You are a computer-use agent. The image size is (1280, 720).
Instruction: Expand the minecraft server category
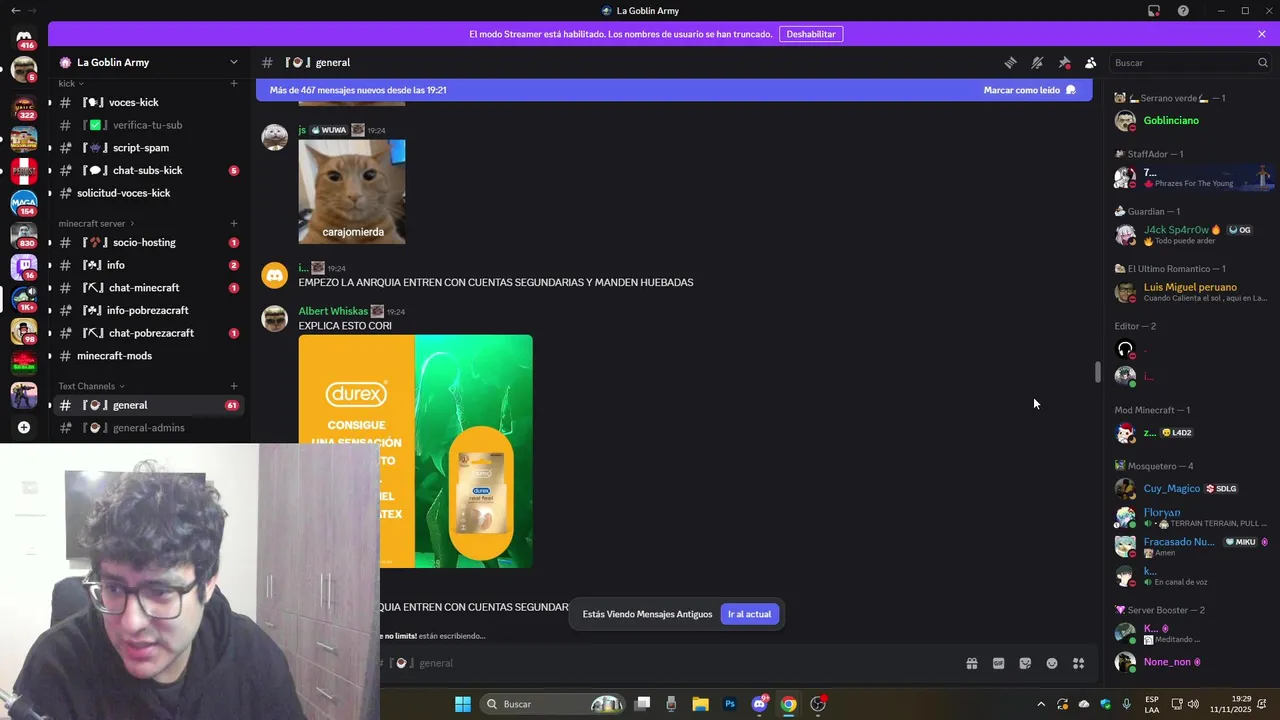97,223
